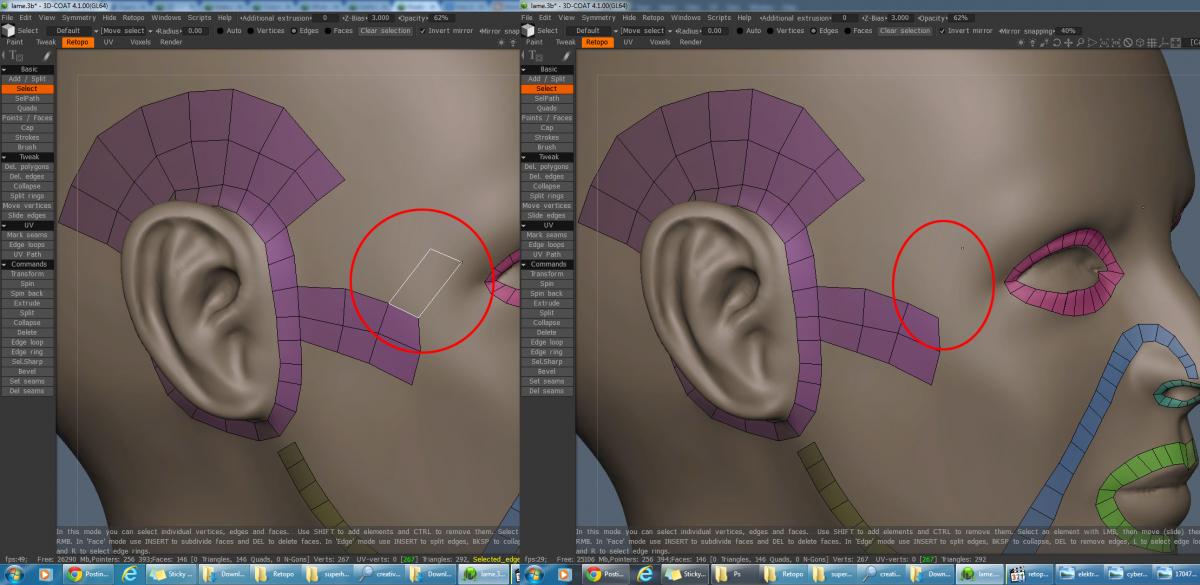Switch to the Render tab in right window
1200x585 pixels.
[x=691, y=42]
